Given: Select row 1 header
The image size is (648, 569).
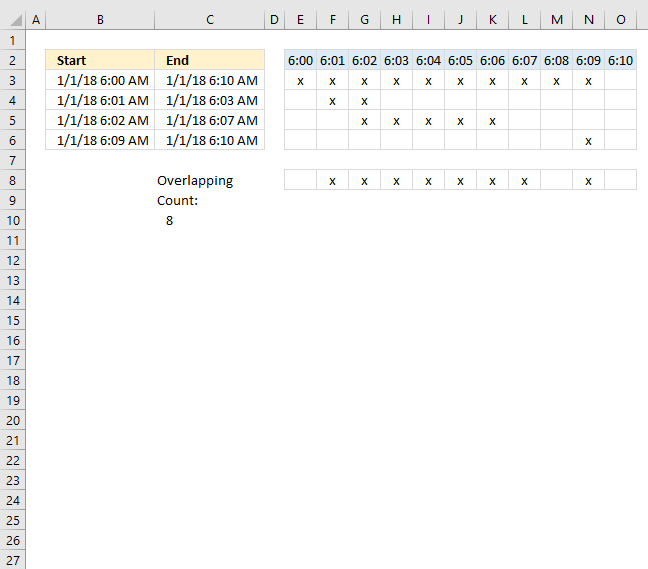Looking at the screenshot, I should (12, 40).
